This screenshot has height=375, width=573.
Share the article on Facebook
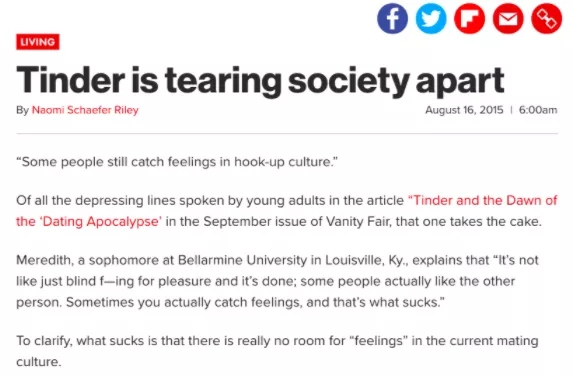[x=392, y=18]
